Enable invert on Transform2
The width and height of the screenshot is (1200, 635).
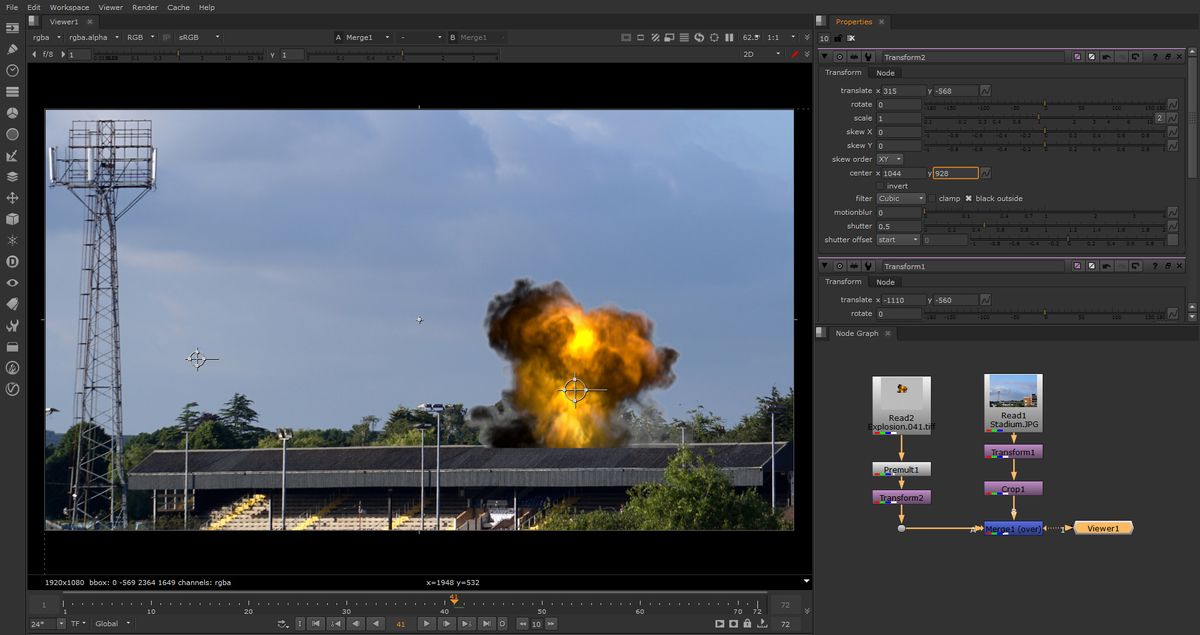tap(880, 186)
